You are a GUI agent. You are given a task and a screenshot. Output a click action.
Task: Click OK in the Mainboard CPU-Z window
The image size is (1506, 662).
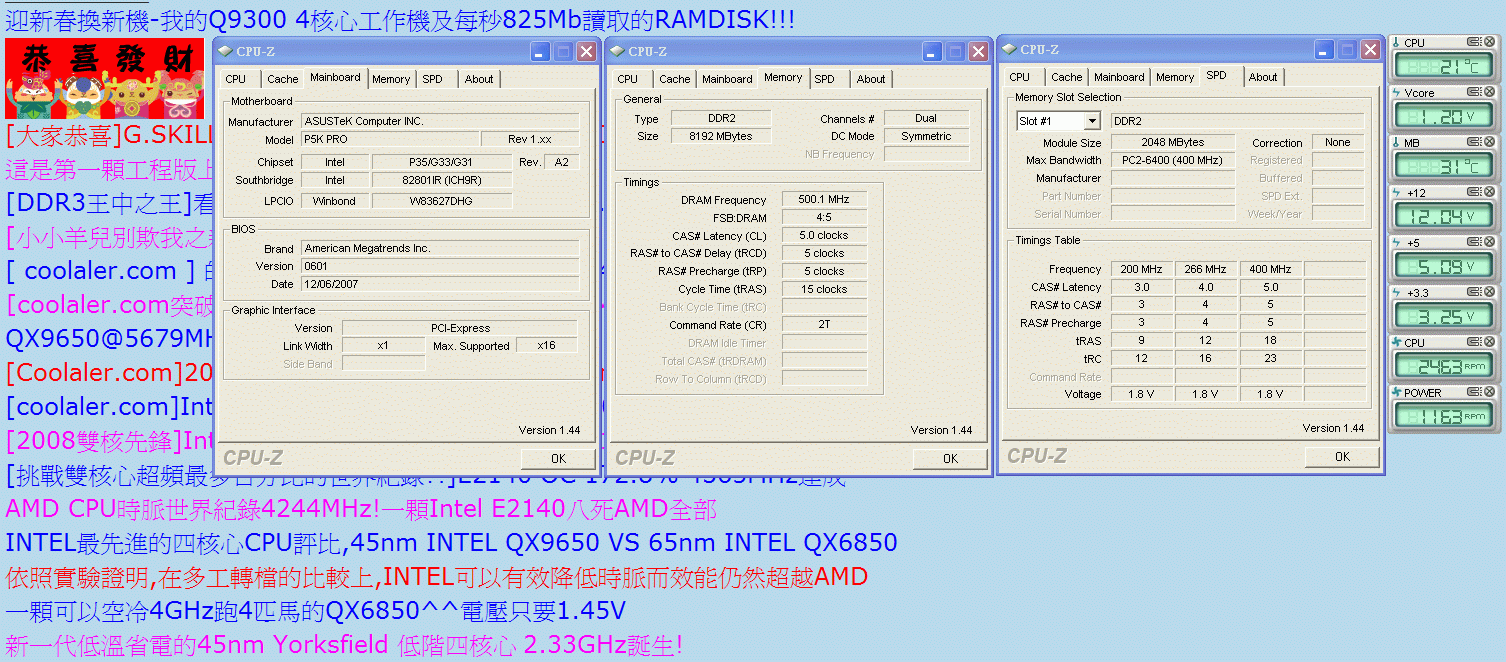point(558,458)
